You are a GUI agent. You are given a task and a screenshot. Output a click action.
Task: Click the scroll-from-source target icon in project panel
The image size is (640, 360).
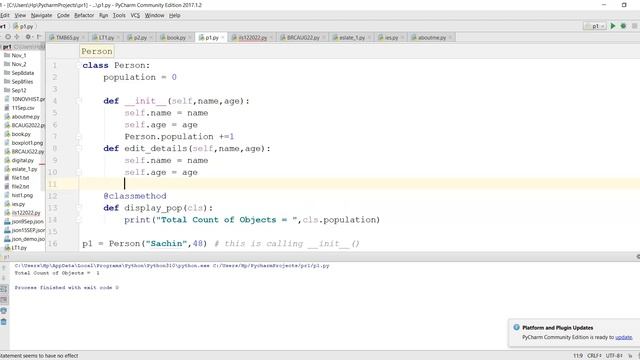coord(8,37)
